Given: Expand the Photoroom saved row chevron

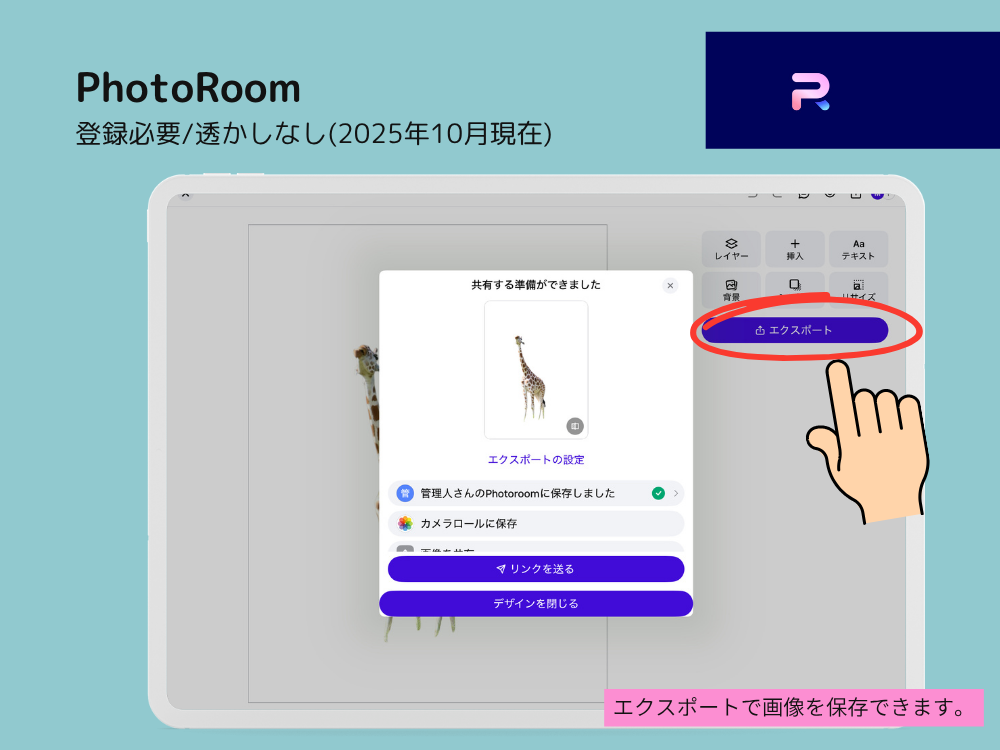Looking at the screenshot, I should (x=676, y=493).
